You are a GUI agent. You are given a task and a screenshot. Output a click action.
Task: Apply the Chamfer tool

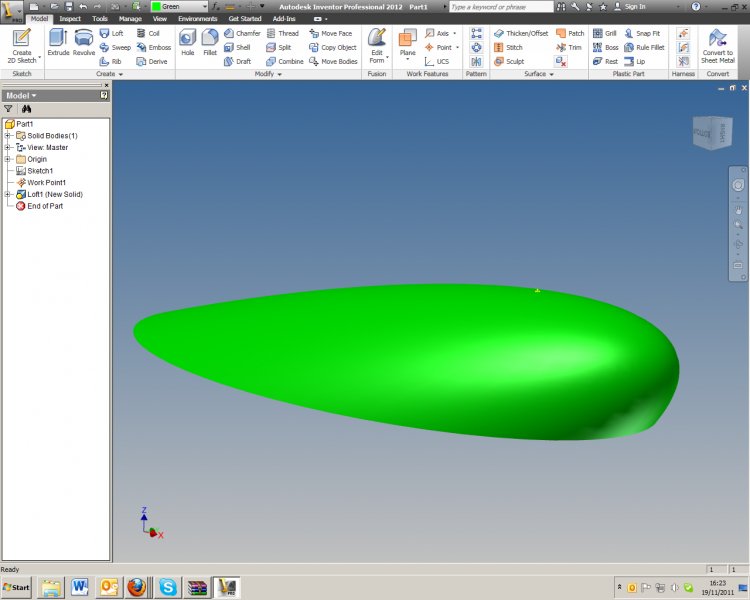(242, 33)
